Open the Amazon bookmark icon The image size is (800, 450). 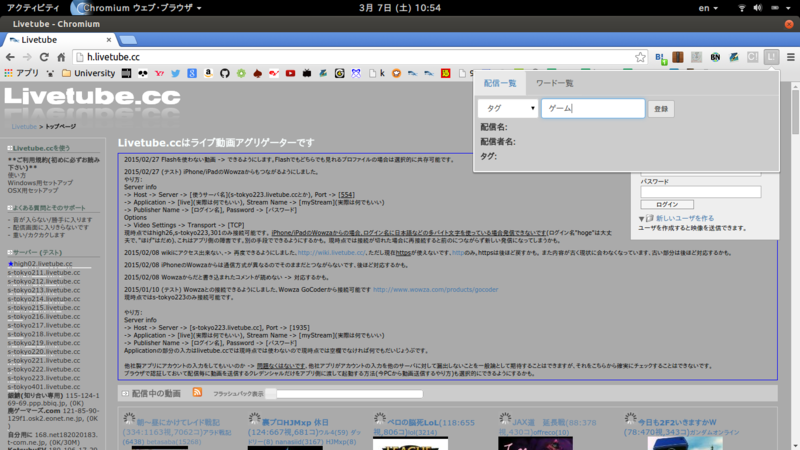208,73
